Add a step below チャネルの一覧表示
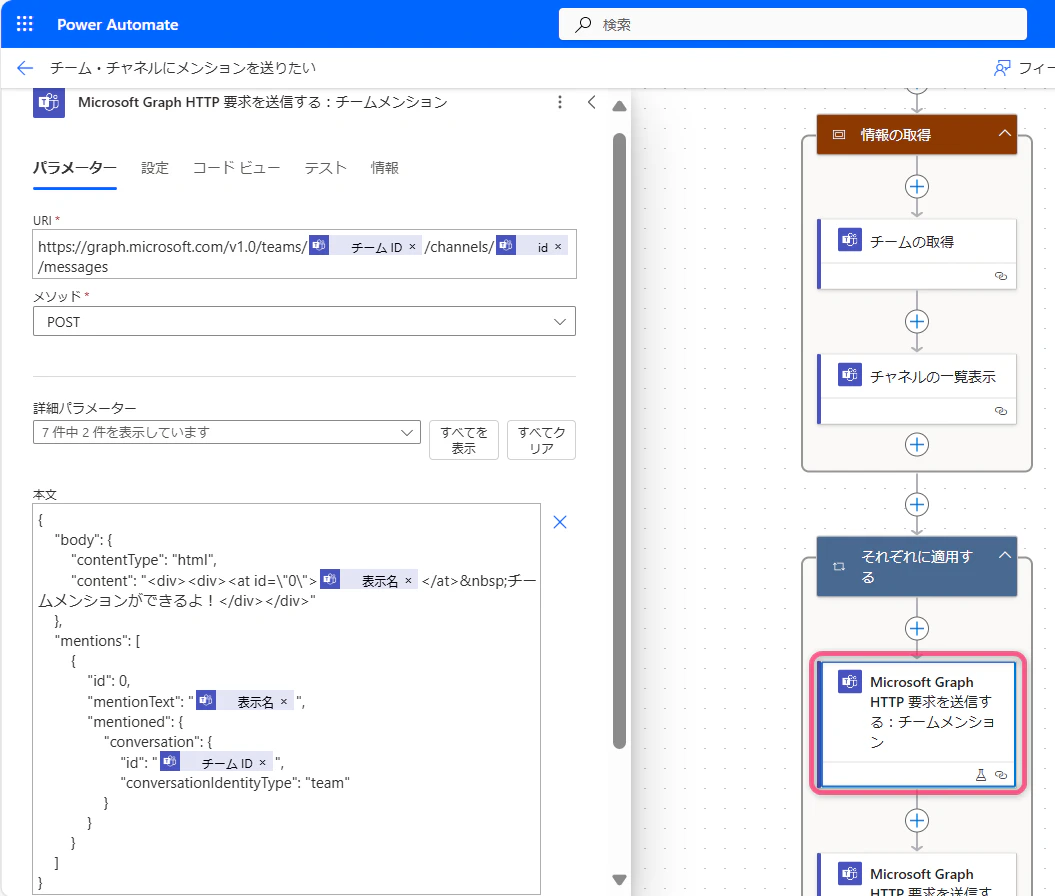The width and height of the screenshot is (1055, 896). (917, 445)
